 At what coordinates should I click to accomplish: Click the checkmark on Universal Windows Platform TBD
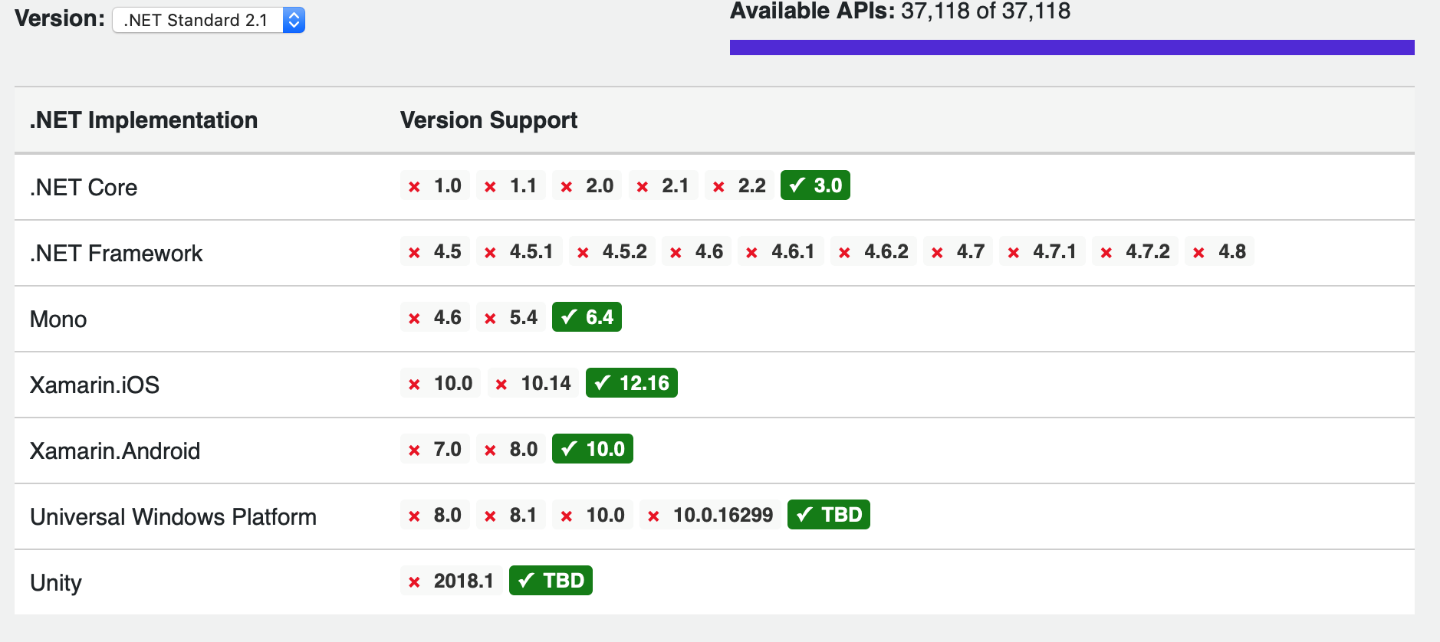[x=804, y=516]
